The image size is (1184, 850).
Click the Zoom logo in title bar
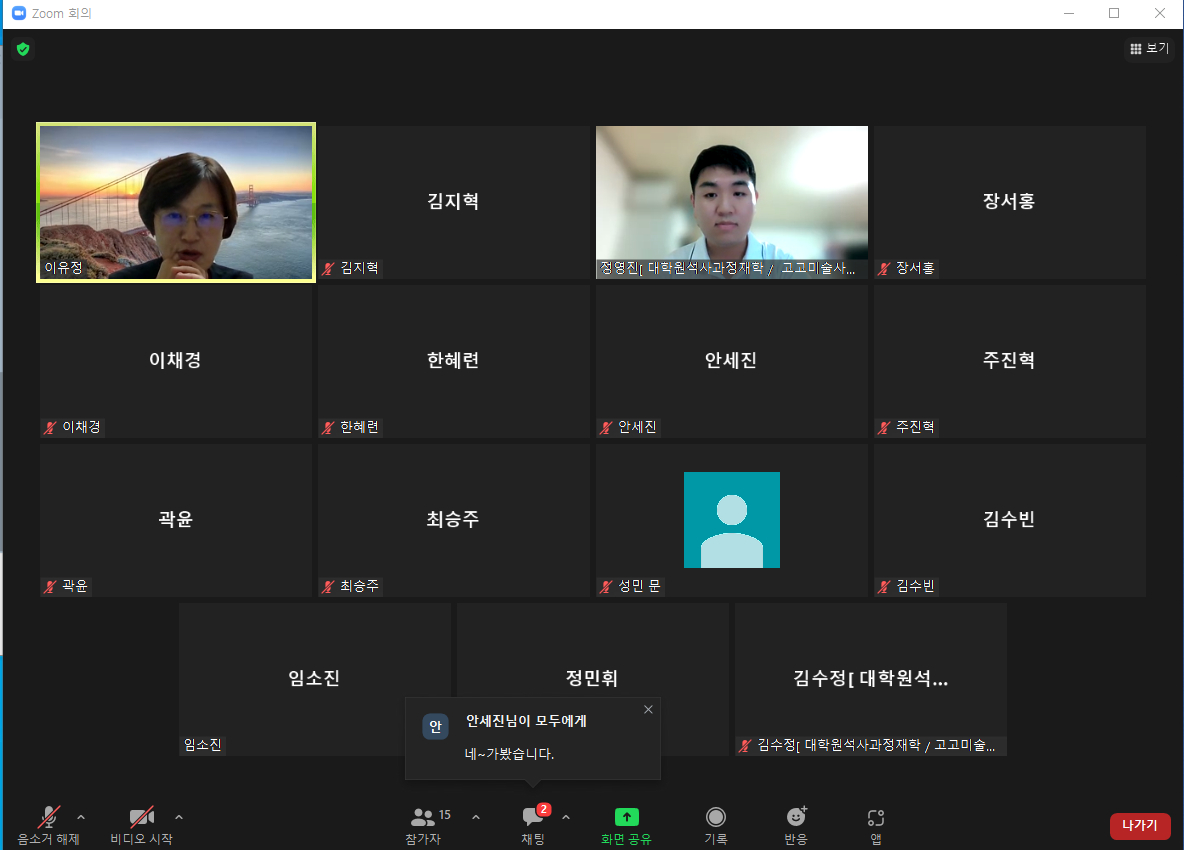pyautogui.click(x=17, y=14)
